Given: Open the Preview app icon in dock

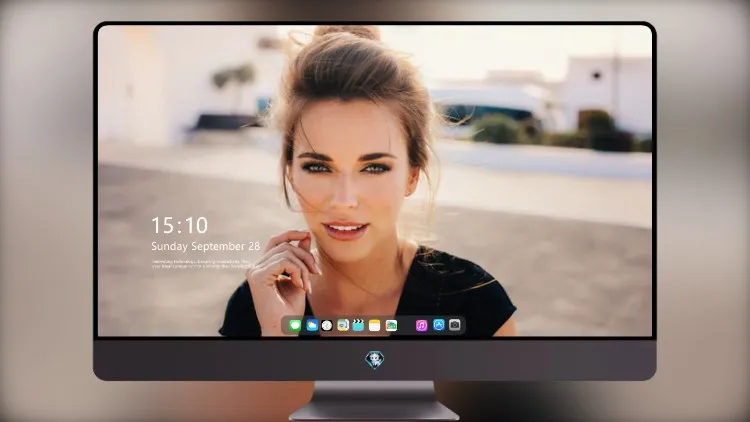Looking at the screenshot, I should [343, 325].
